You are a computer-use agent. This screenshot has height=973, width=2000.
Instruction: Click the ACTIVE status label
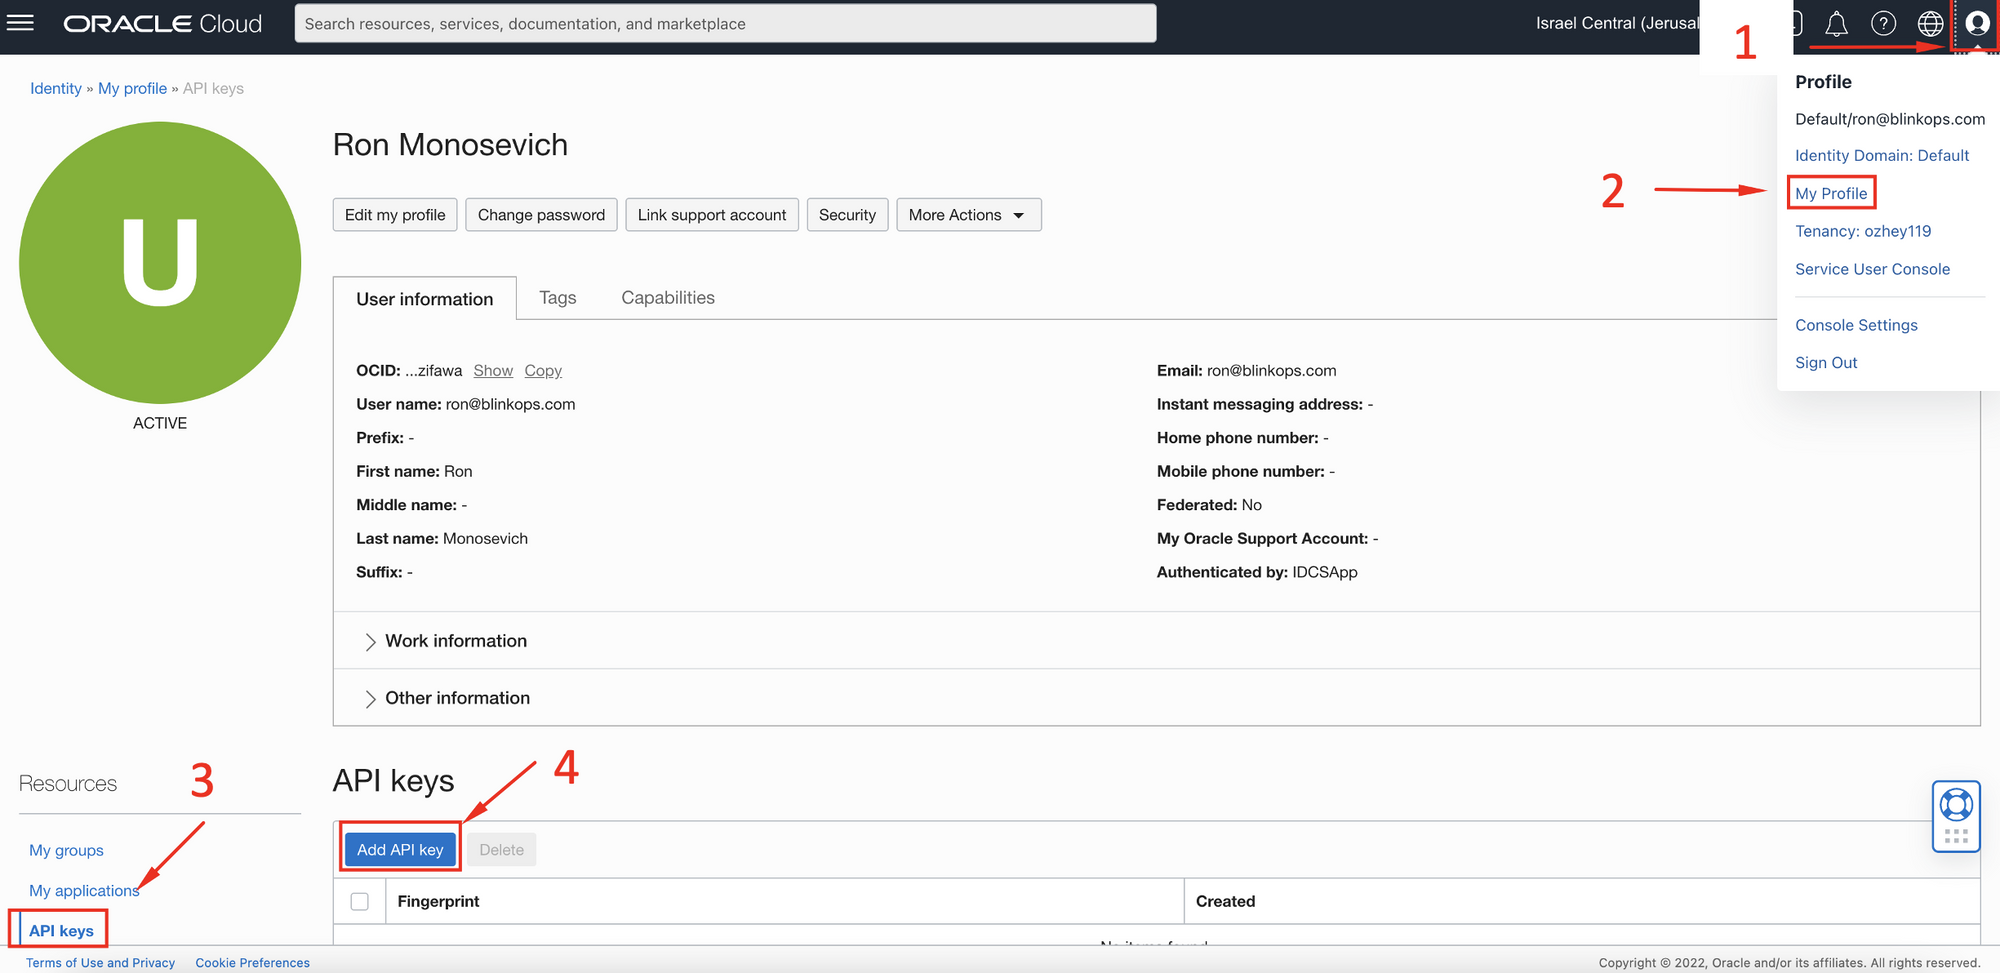[160, 423]
